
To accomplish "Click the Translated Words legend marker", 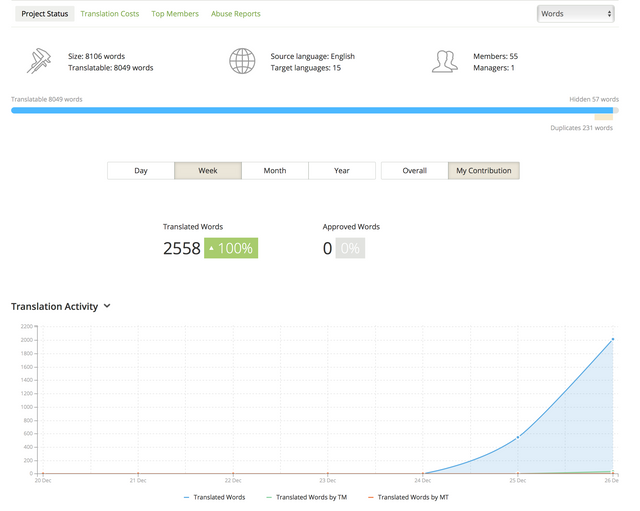I will point(188,497).
